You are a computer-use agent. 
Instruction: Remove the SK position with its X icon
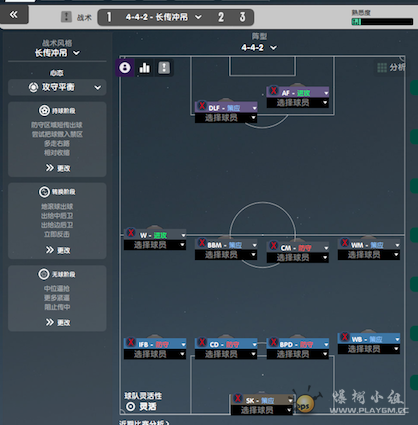point(238,398)
